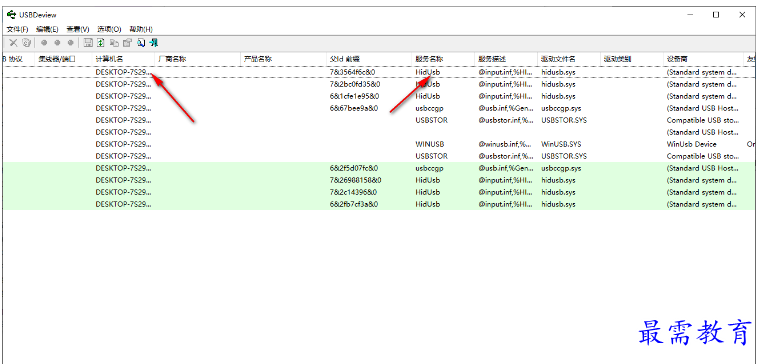This screenshot has height=364, width=760.
Task: Click the recycle-bin uninstall toolbar icon
Action: coord(26,43)
